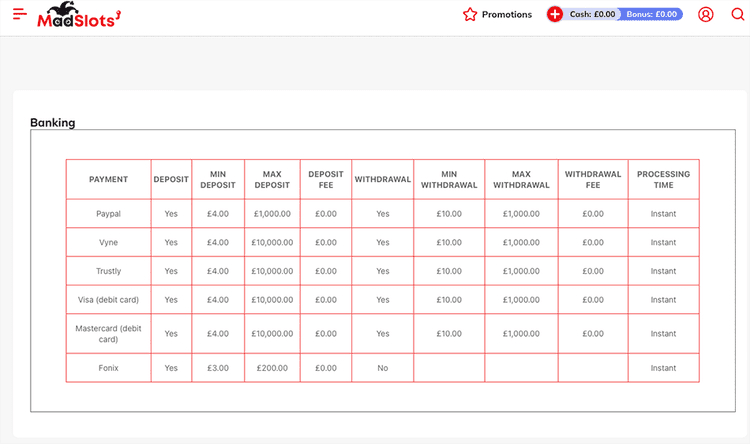
Task: Click Visa max withdrawal £1,000.00
Action: click(x=521, y=300)
